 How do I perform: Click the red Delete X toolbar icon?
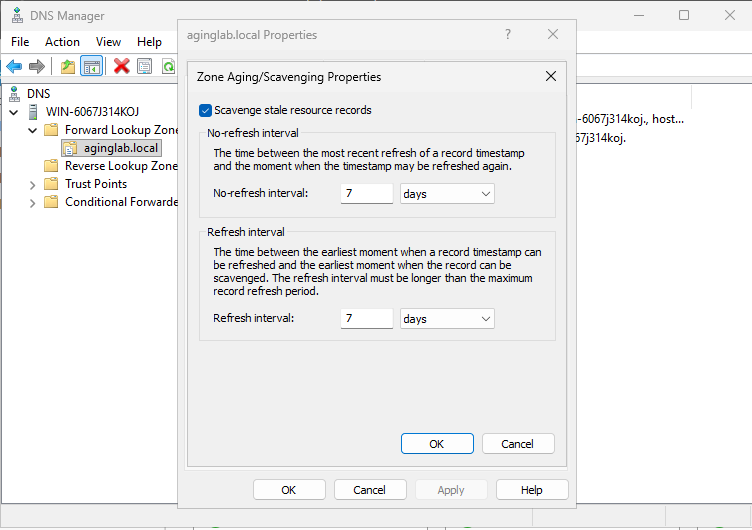pos(121,66)
